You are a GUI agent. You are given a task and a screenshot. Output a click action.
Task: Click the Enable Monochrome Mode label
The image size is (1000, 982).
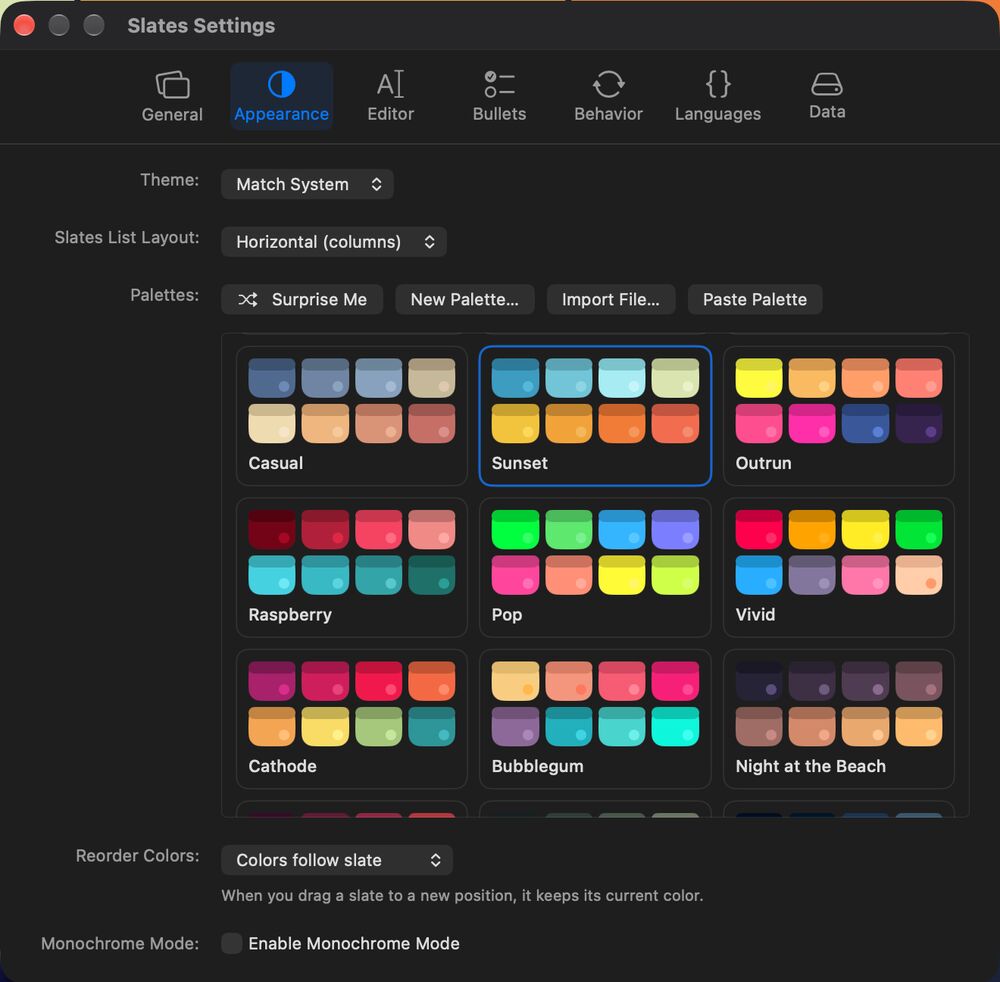pyautogui.click(x=354, y=943)
